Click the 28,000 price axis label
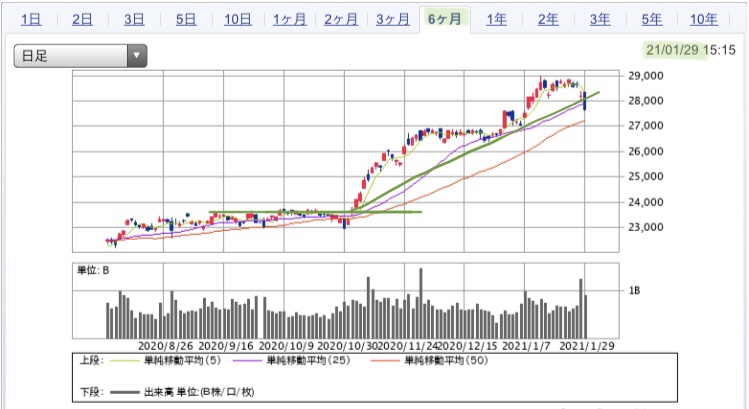Image resolution: width=749 pixels, height=409 pixels. coord(646,101)
